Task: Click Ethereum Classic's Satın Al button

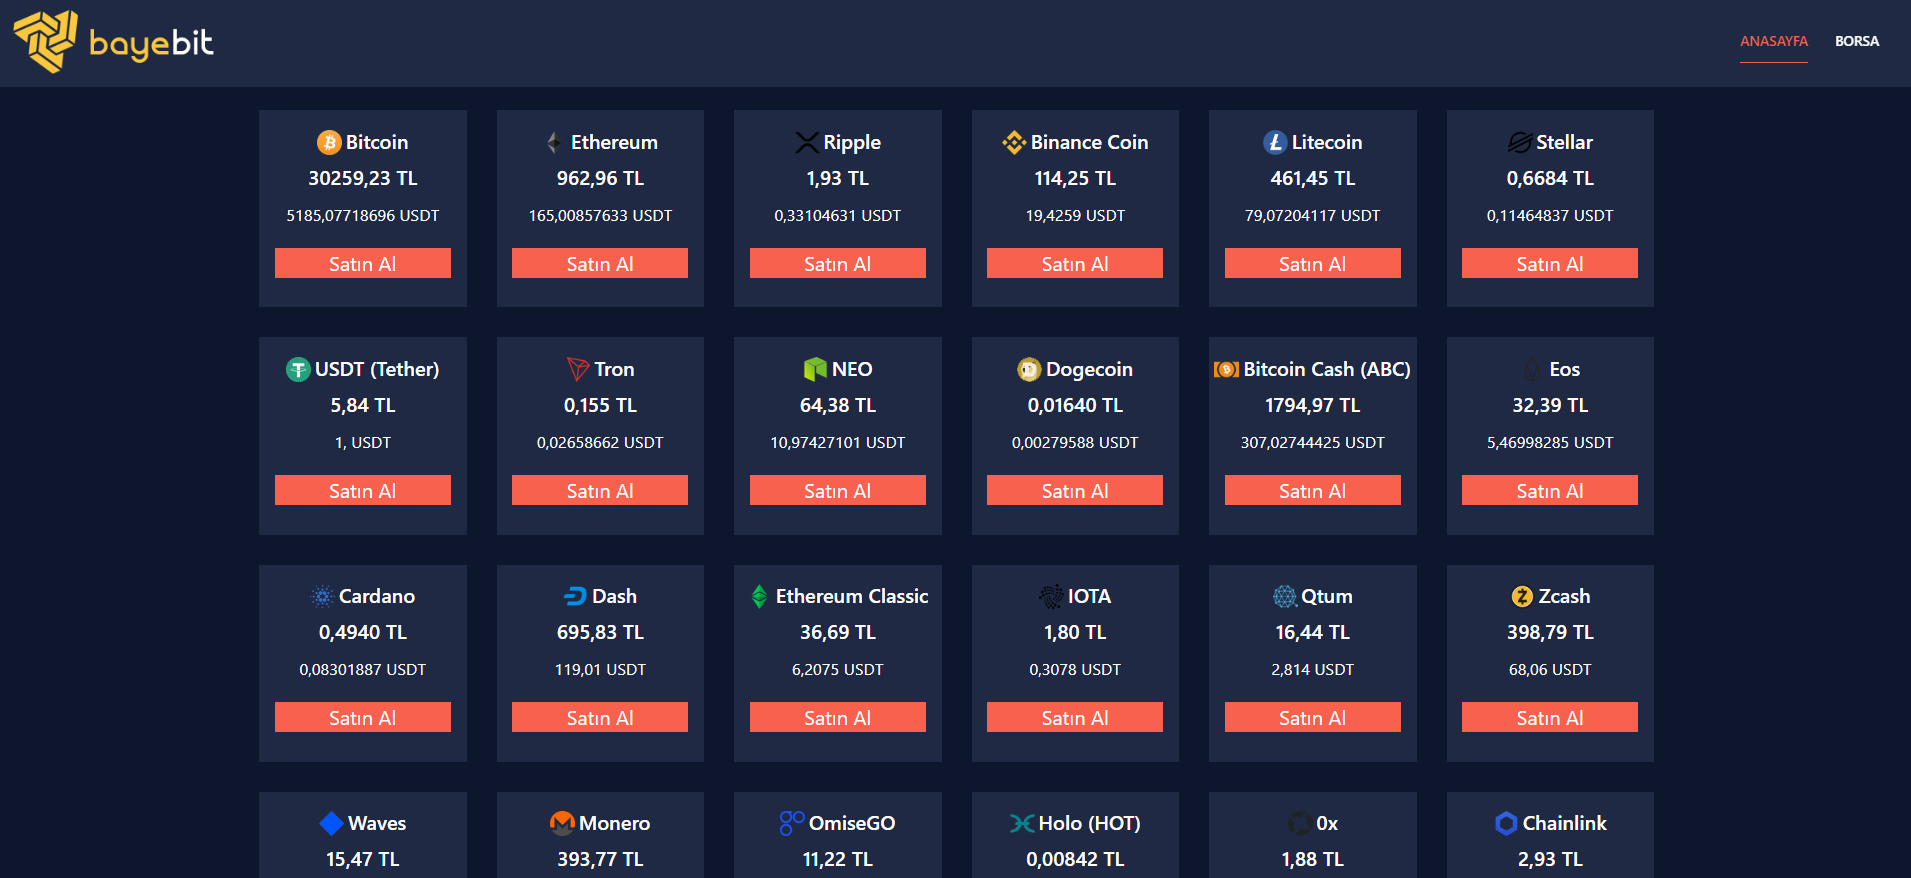Action: pyautogui.click(x=838, y=717)
